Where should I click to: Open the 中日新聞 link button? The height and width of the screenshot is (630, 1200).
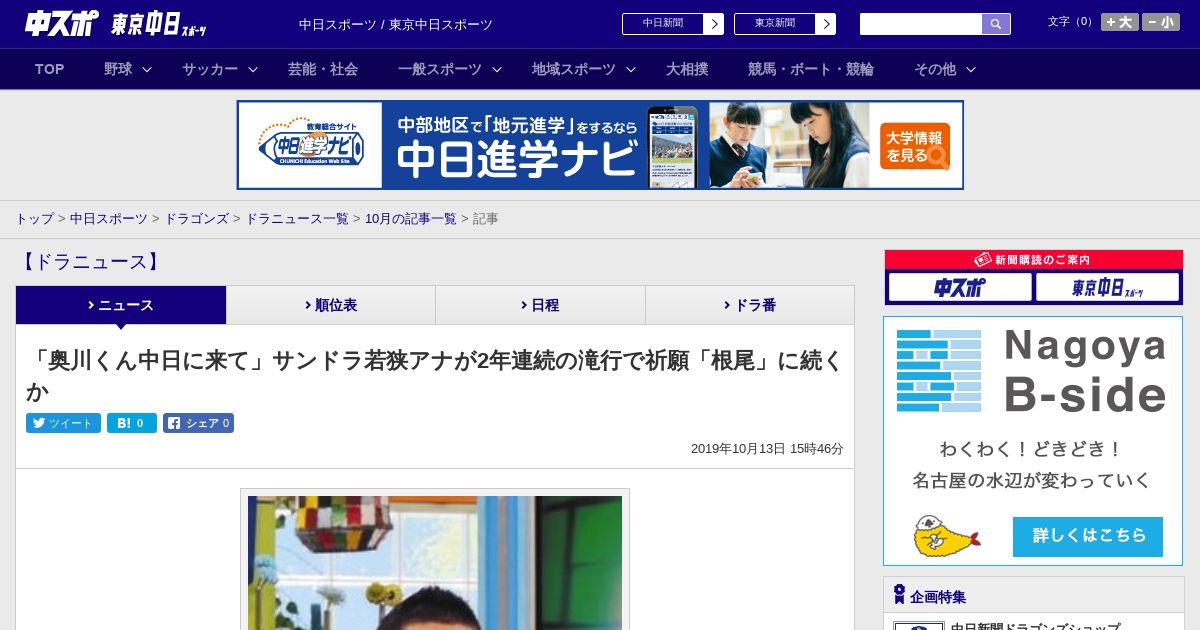(673, 24)
